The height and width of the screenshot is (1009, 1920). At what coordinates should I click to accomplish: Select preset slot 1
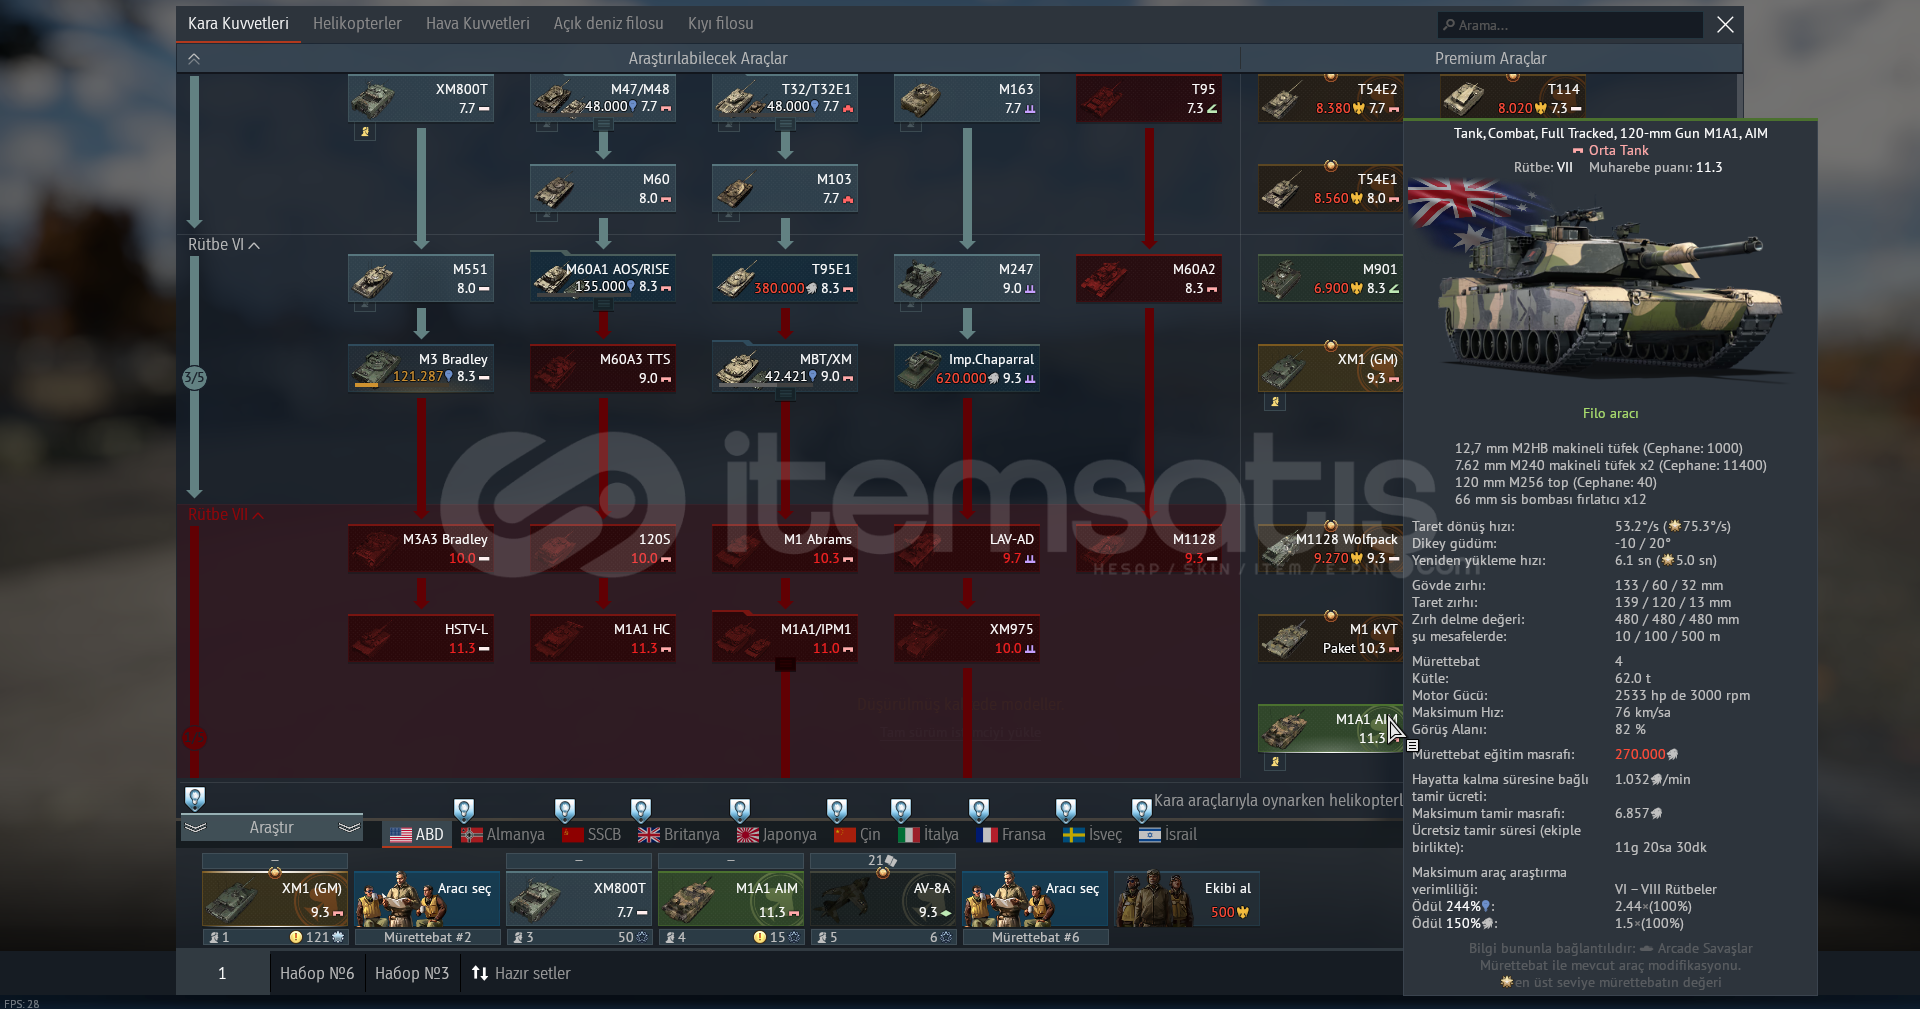click(222, 973)
